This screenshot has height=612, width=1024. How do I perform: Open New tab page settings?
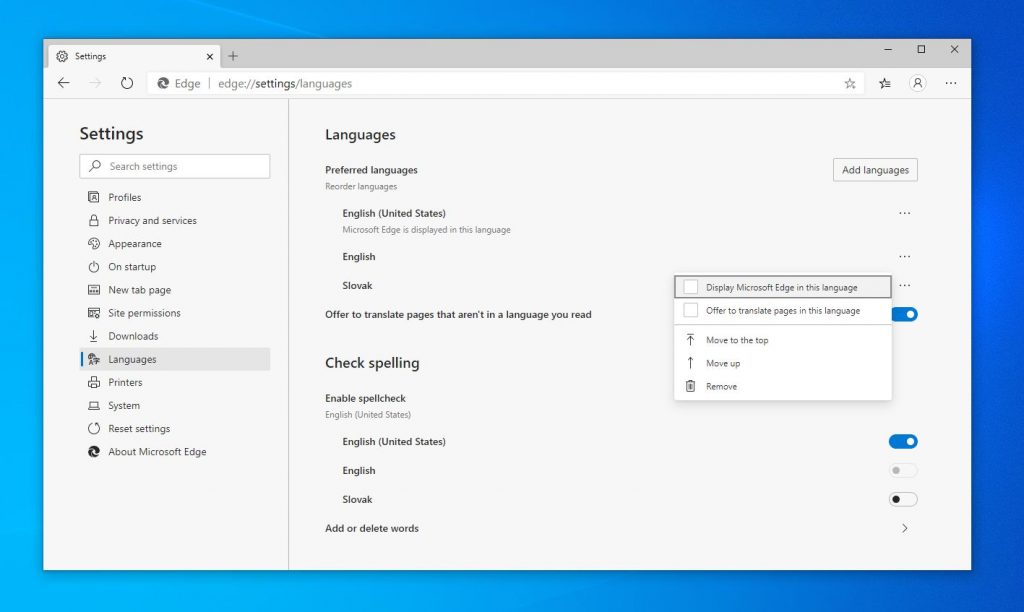click(174, 290)
